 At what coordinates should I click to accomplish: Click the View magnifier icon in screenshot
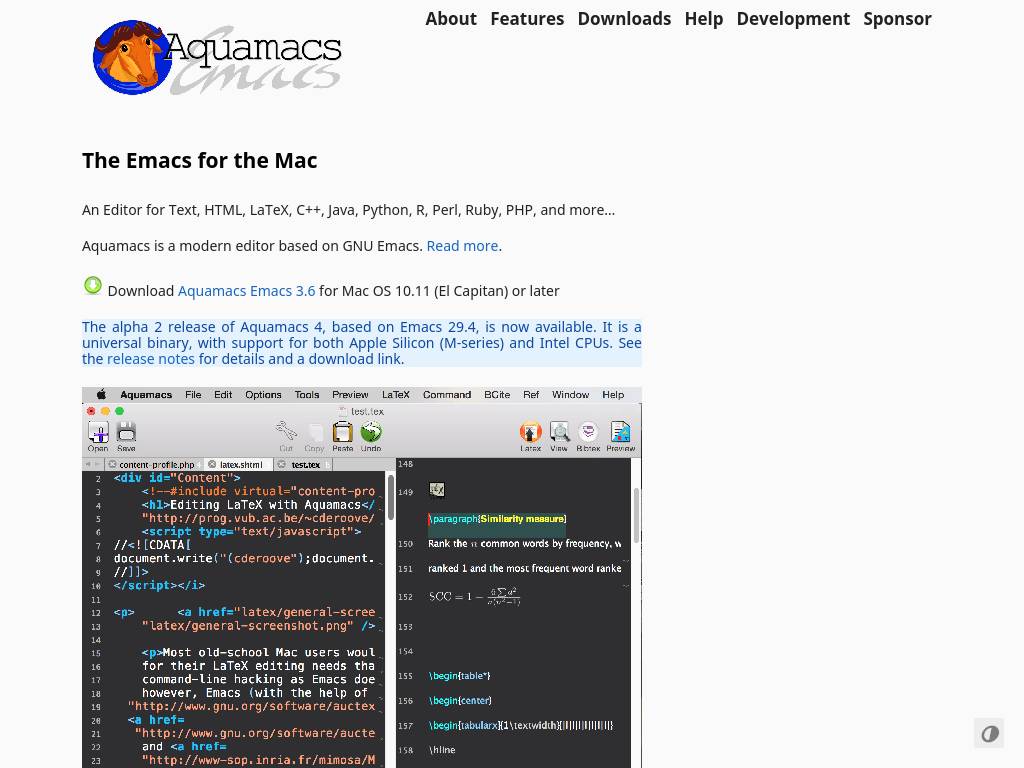pyautogui.click(x=559, y=436)
